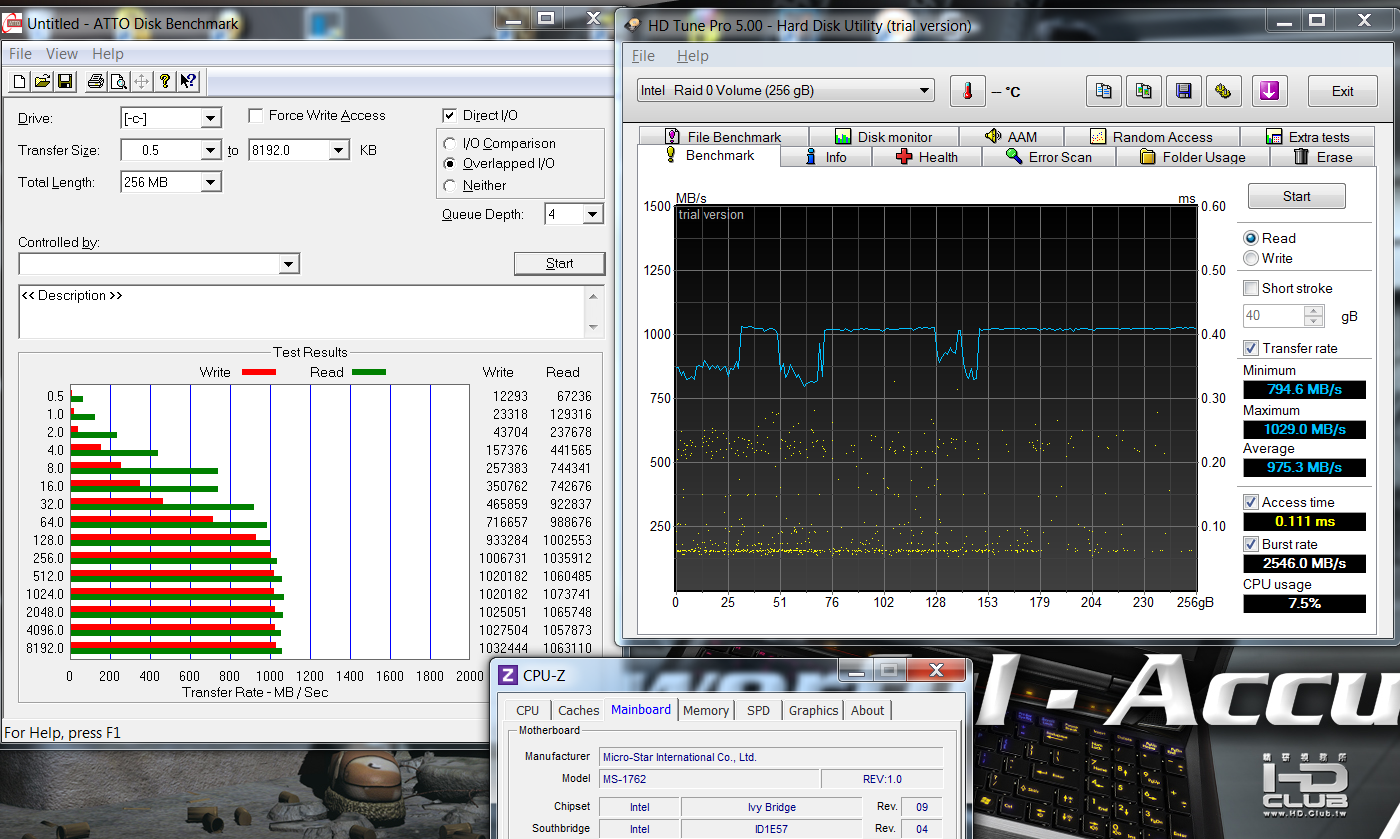Select the Write radio button in HD Tune
The width and height of the screenshot is (1400, 839).
1250,258
